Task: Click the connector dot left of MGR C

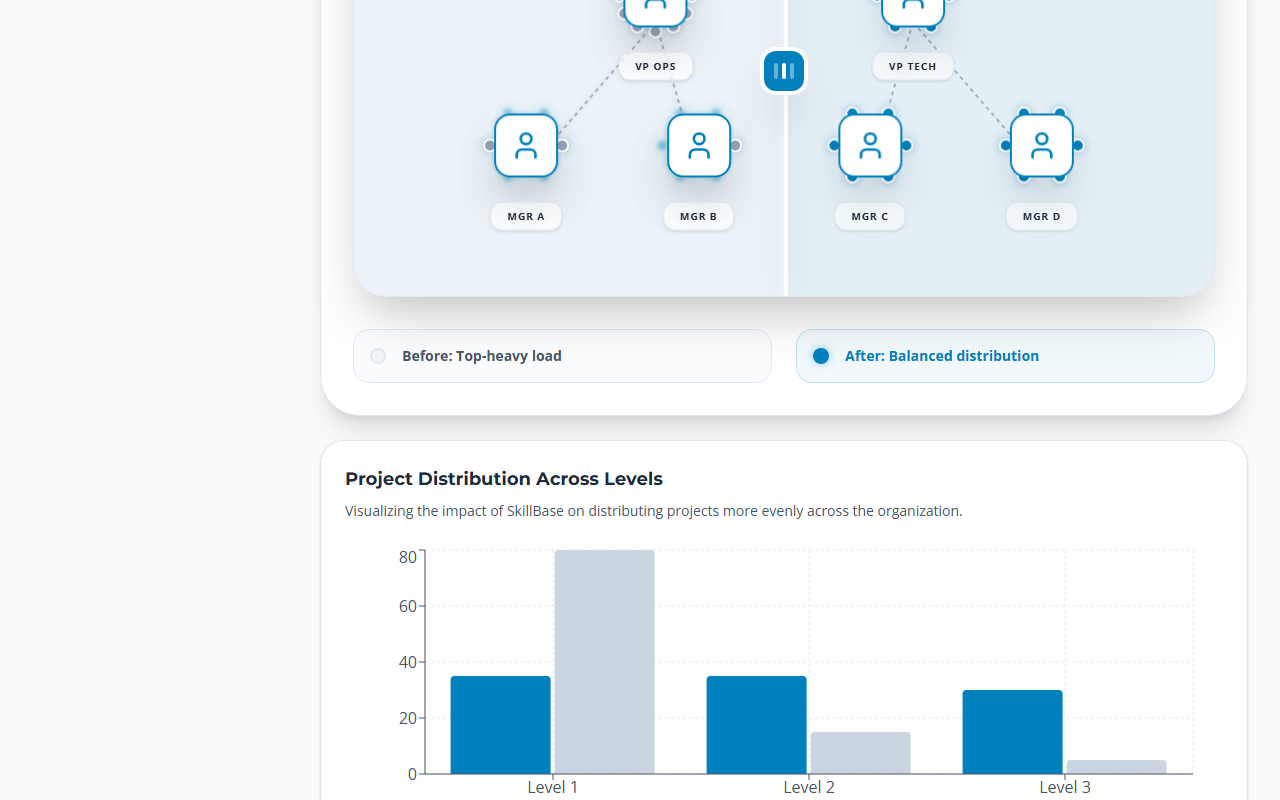Action: [835, 145]
